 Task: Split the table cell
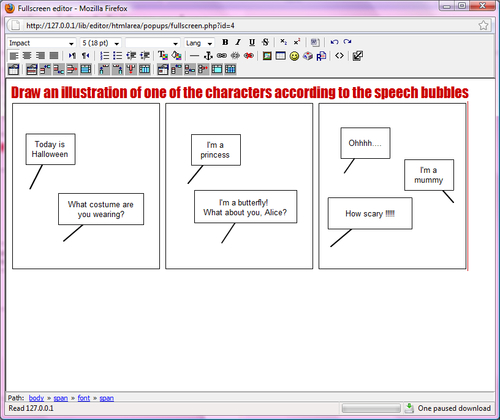(230, 69)
